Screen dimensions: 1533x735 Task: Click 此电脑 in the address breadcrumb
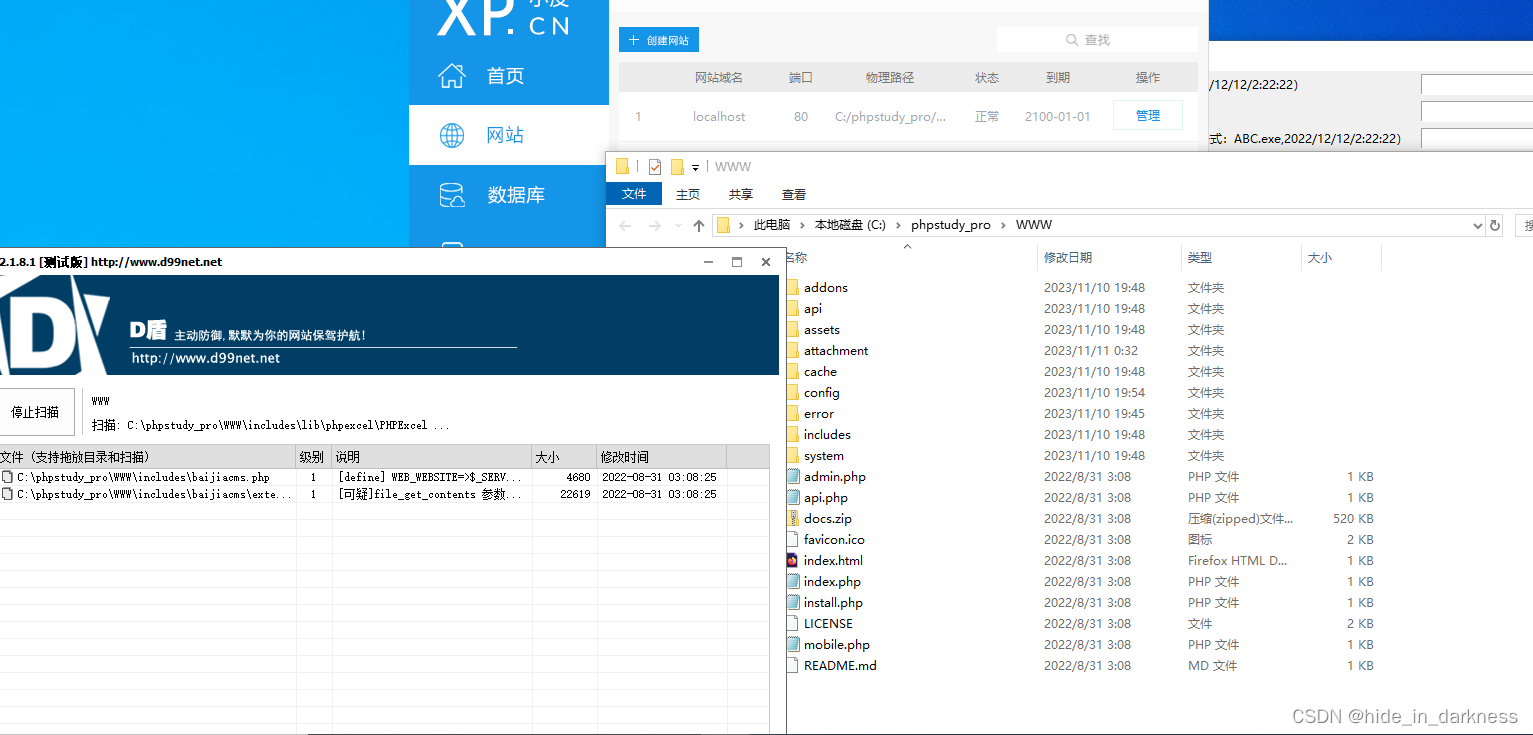pos(771,225)
